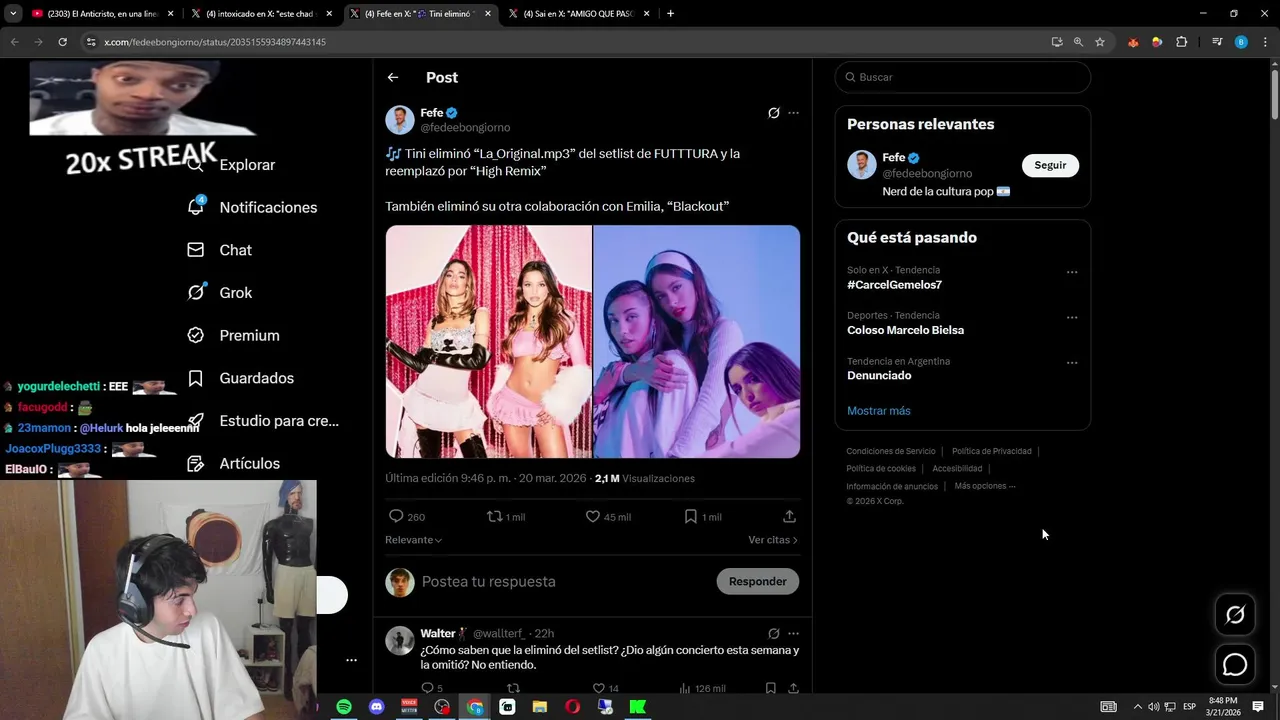Open Política de Privacidad link
The width and height of the screenshot is (1280, 720).
tap(991, 451)
